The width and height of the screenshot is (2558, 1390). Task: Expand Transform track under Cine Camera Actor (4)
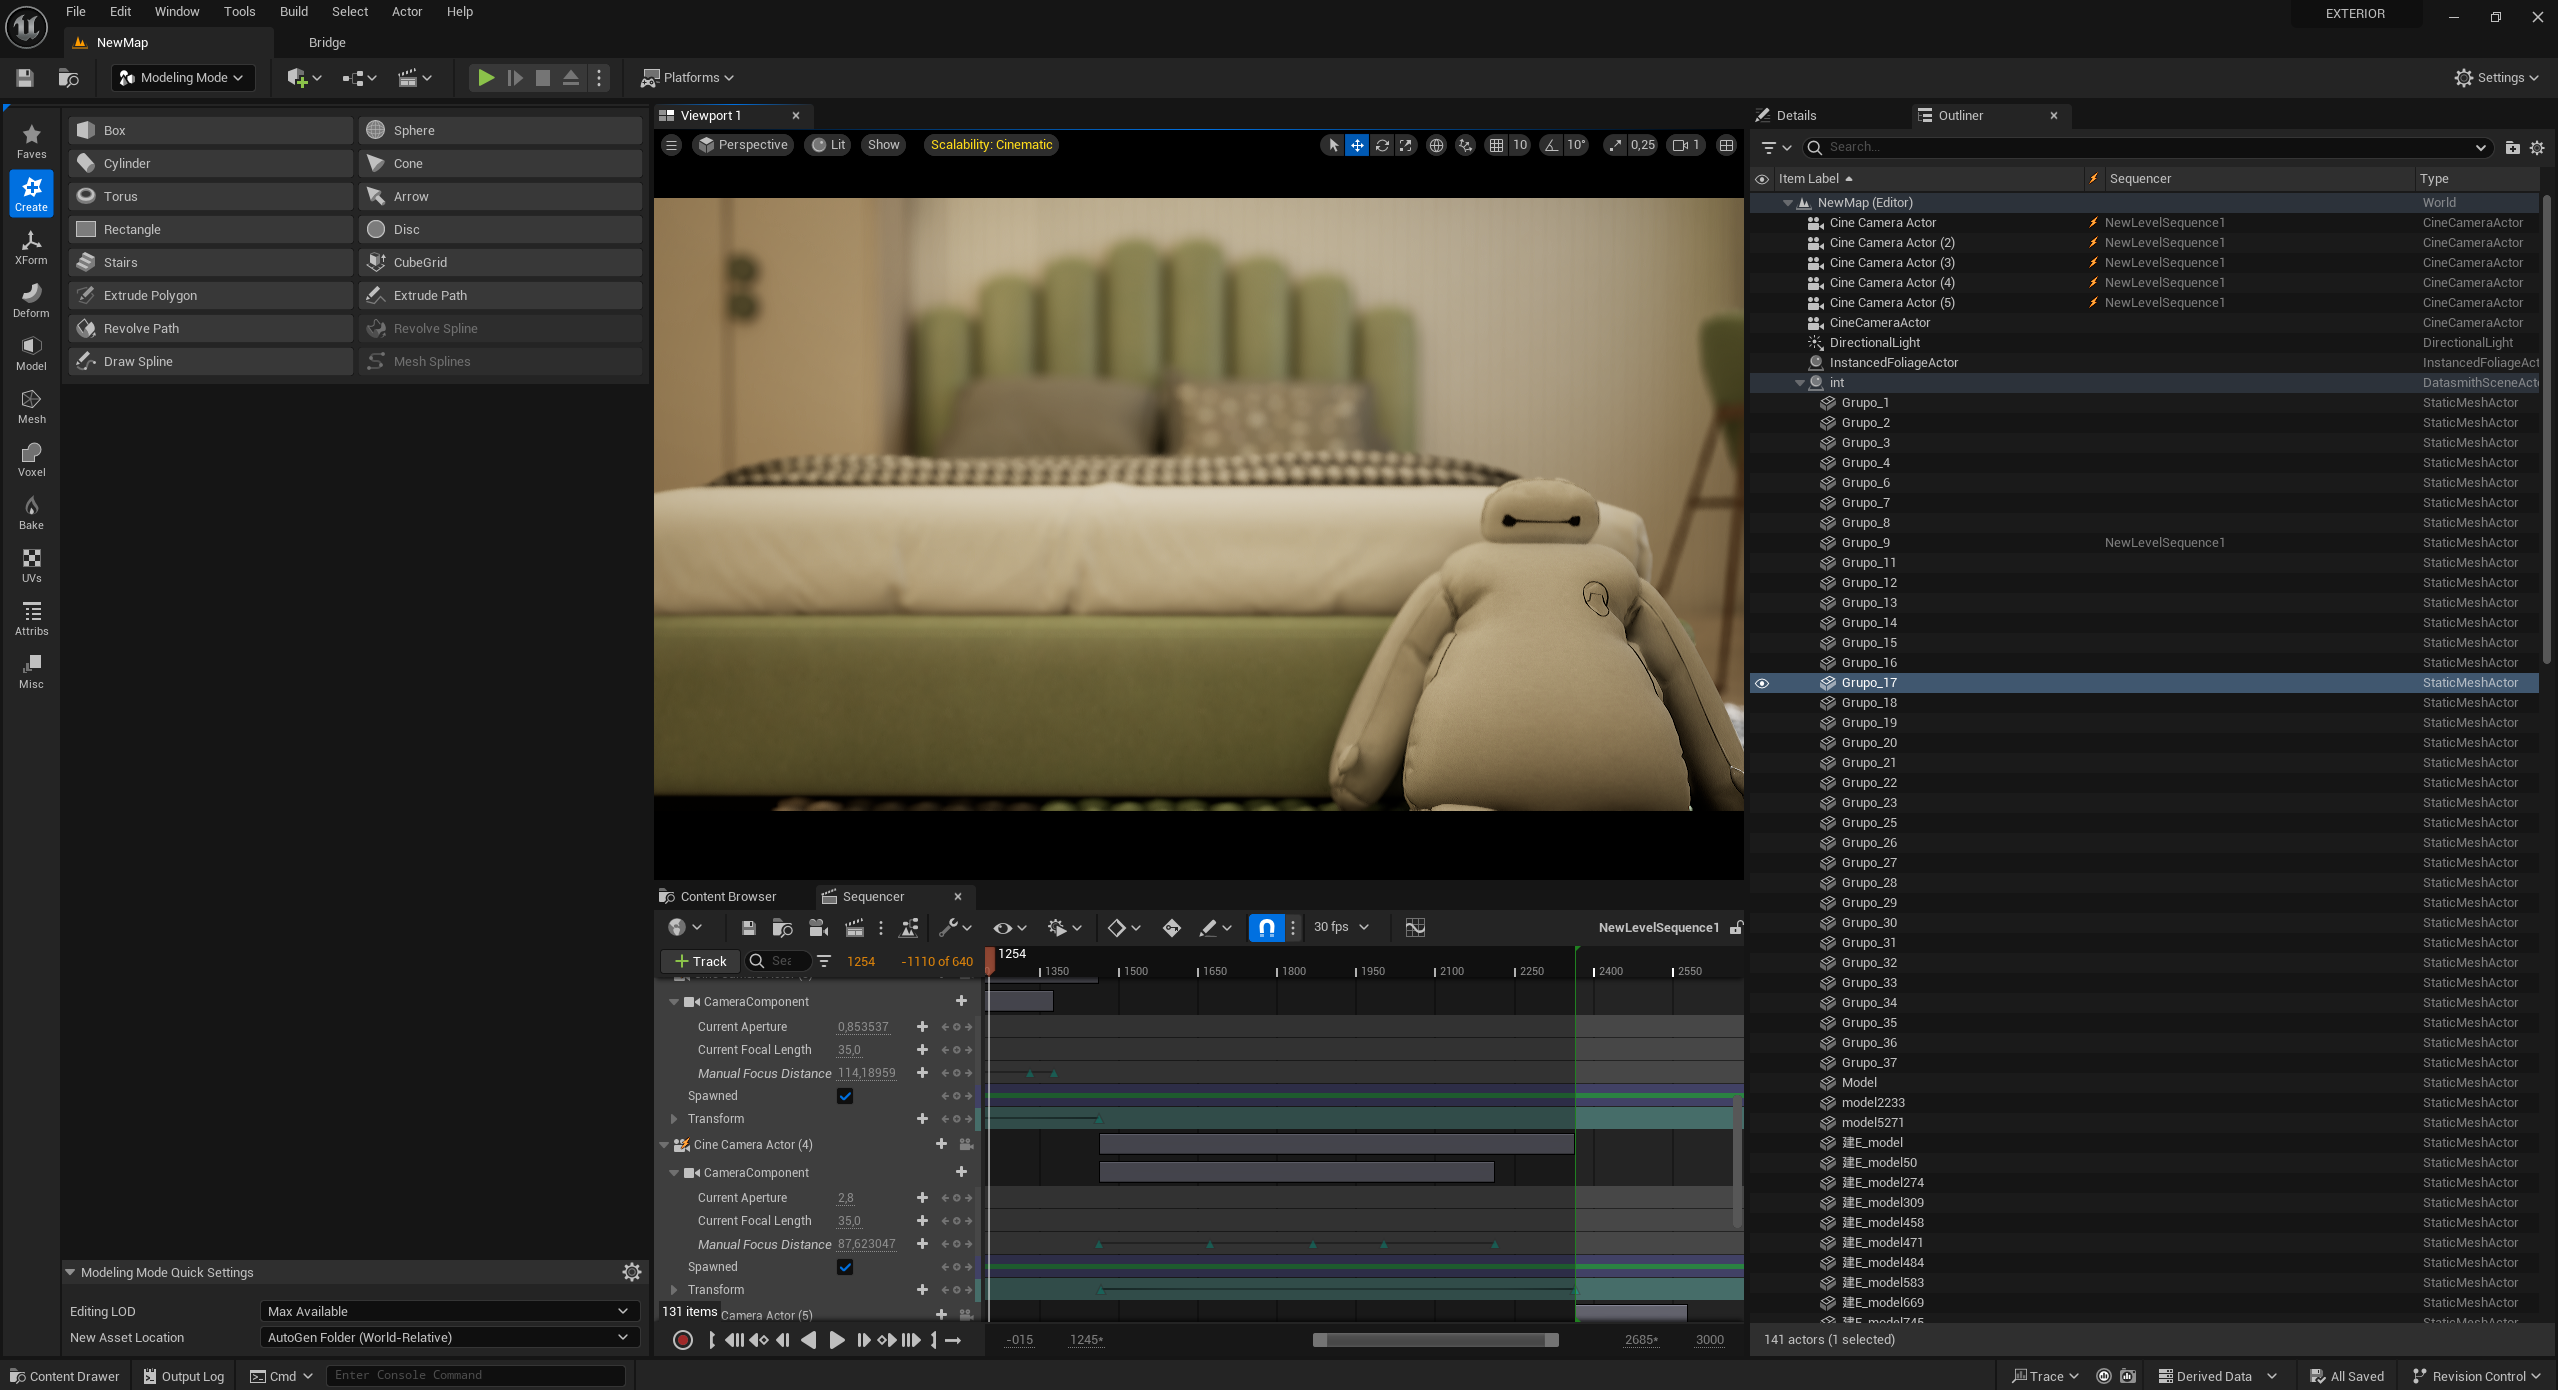click(x=674, y=1290)
